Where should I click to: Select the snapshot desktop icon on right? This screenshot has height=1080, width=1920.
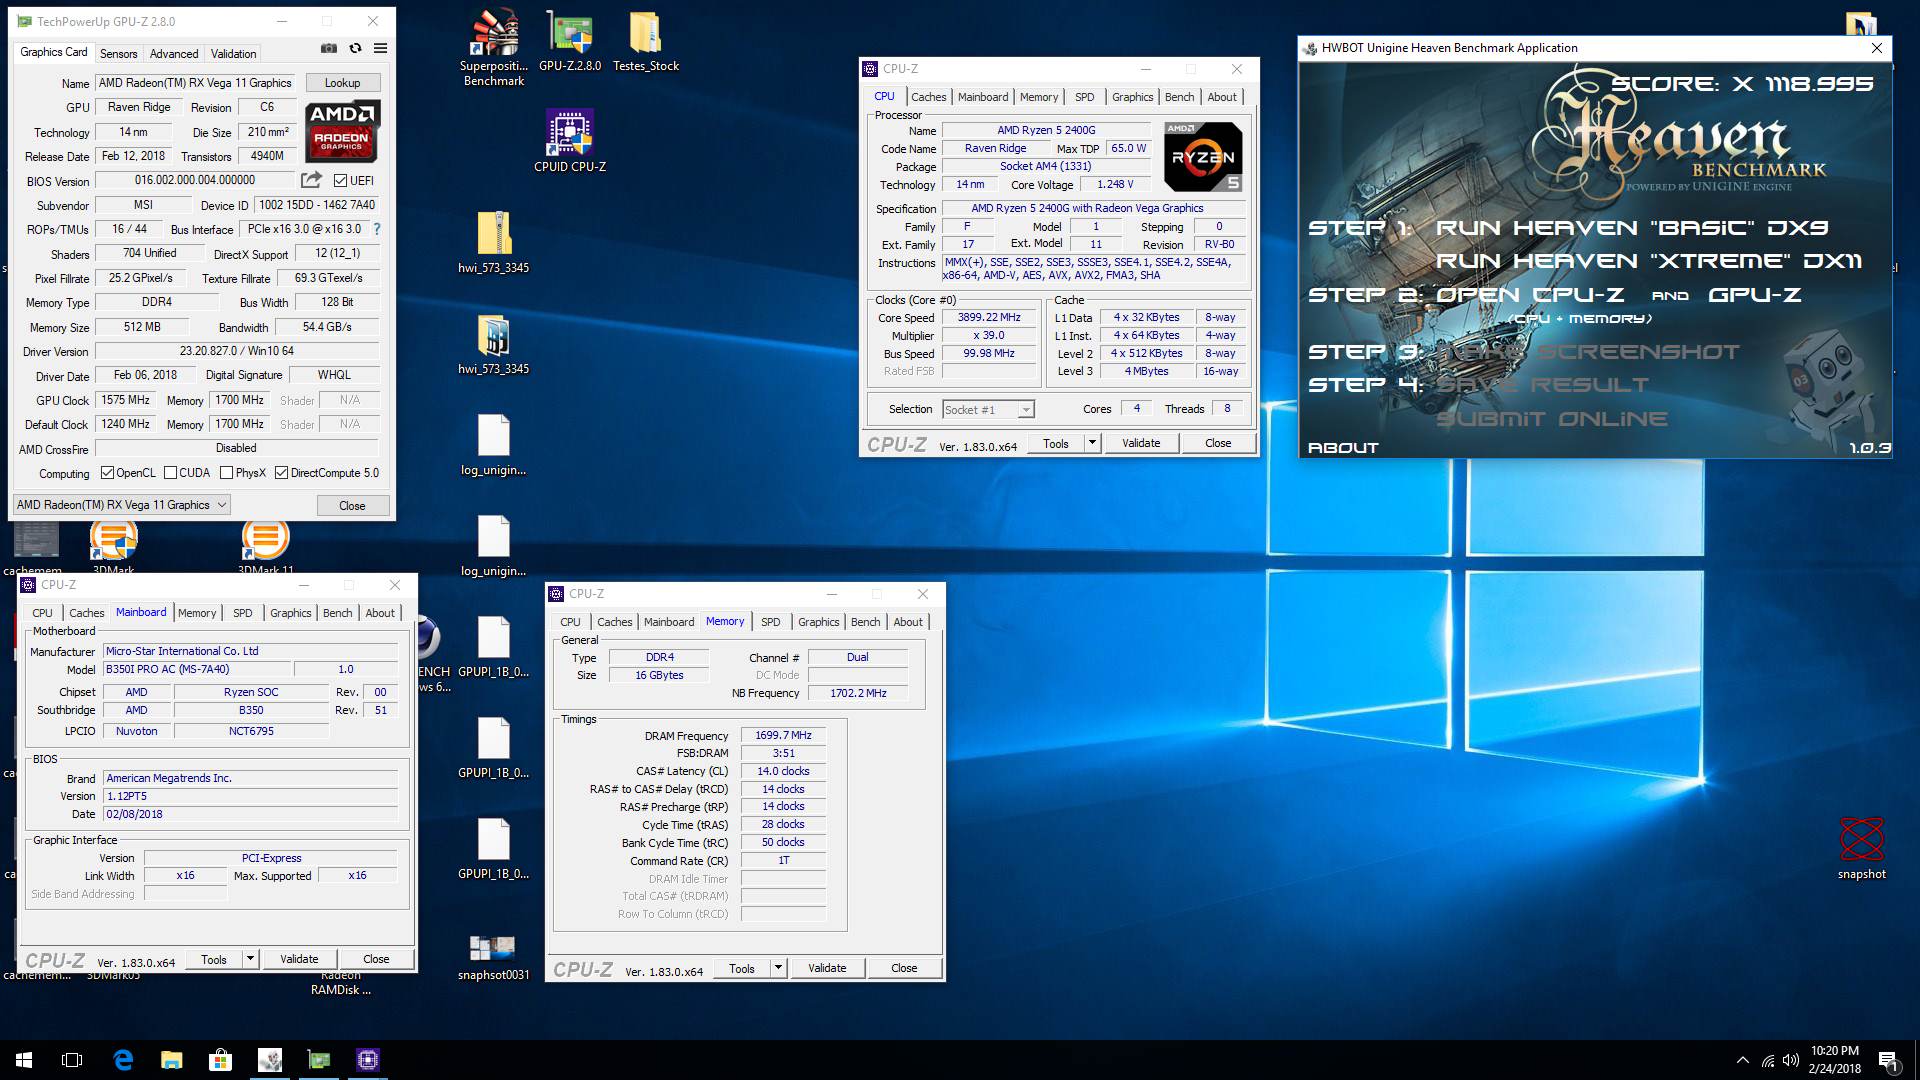tap(1862, 848)
